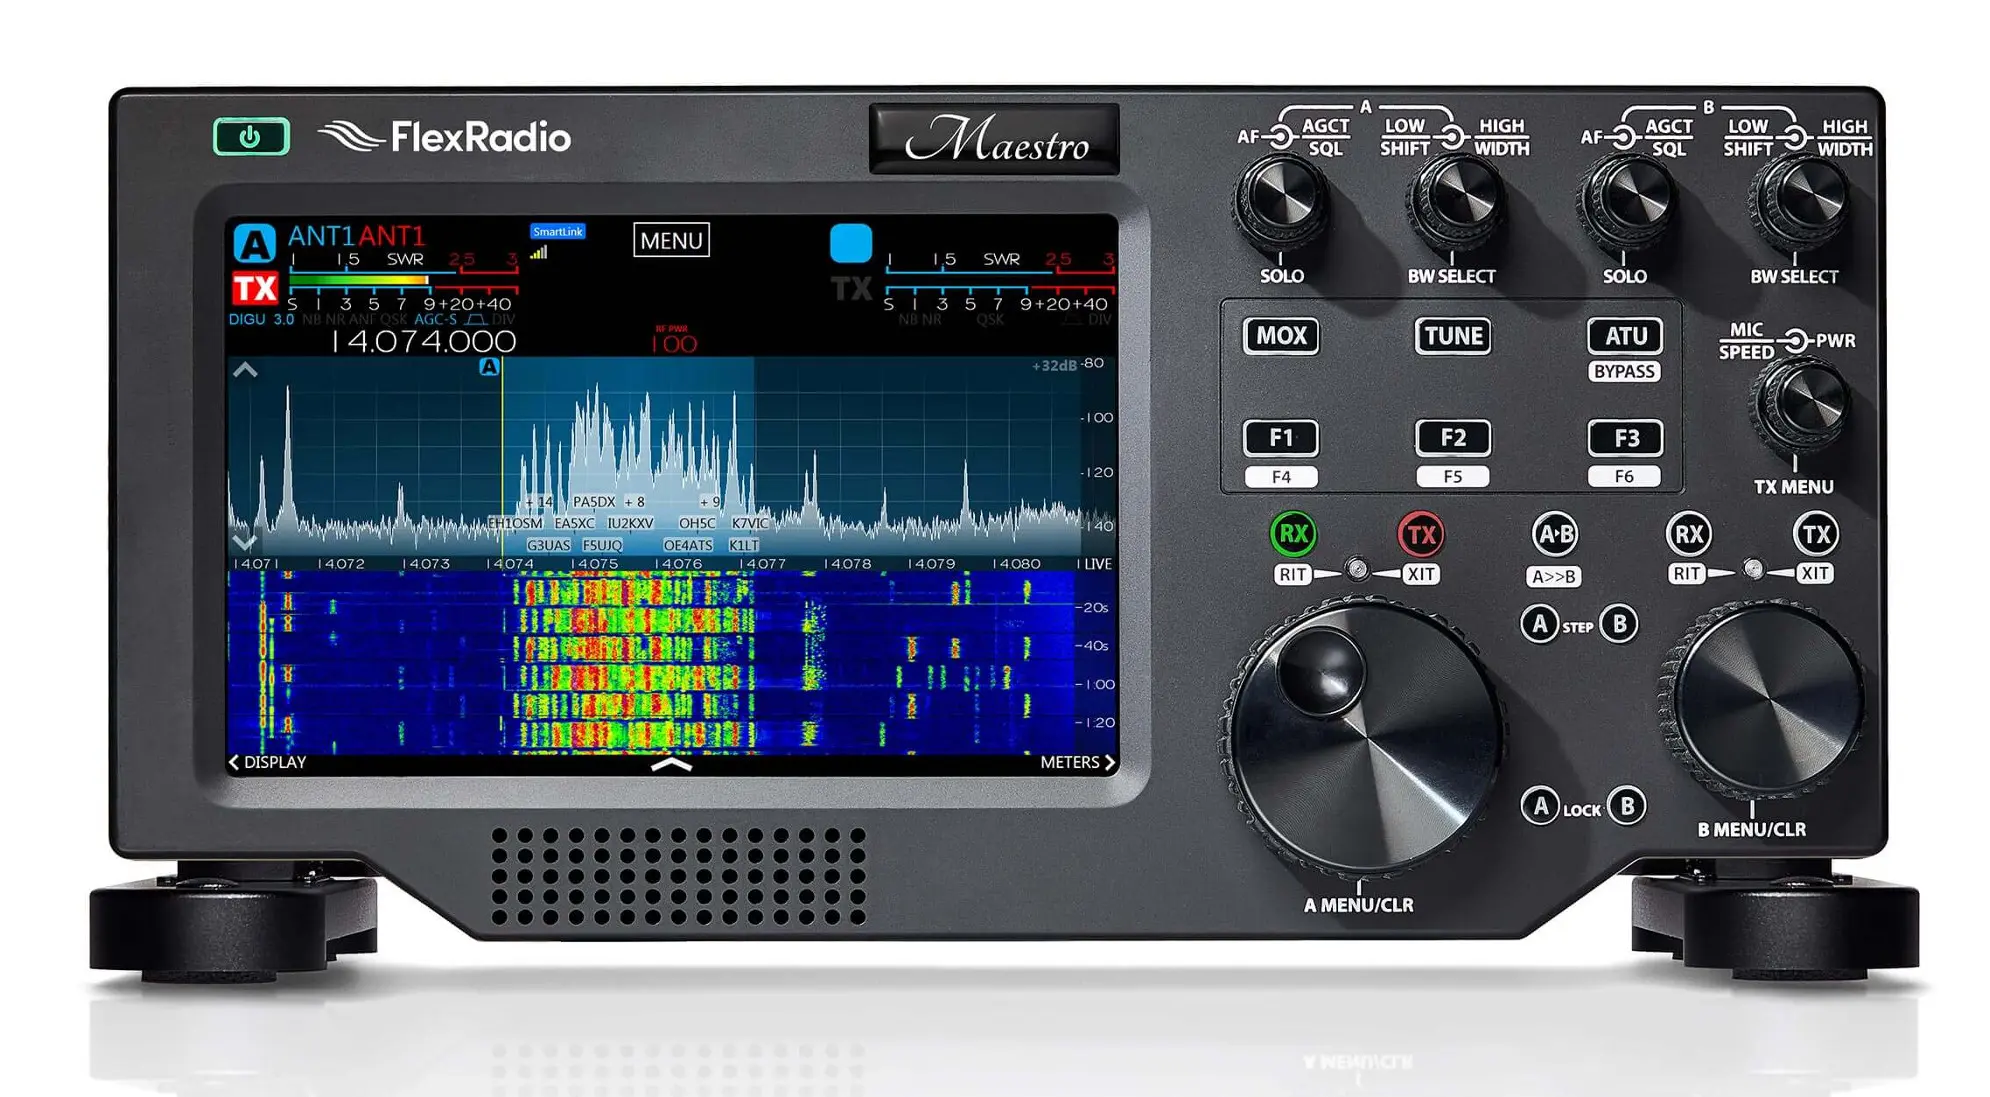The height and width of the screenshot is (1097, 1990).
Task: Toggle the NB indicator under slice A meter
Action: pos(311,320)
